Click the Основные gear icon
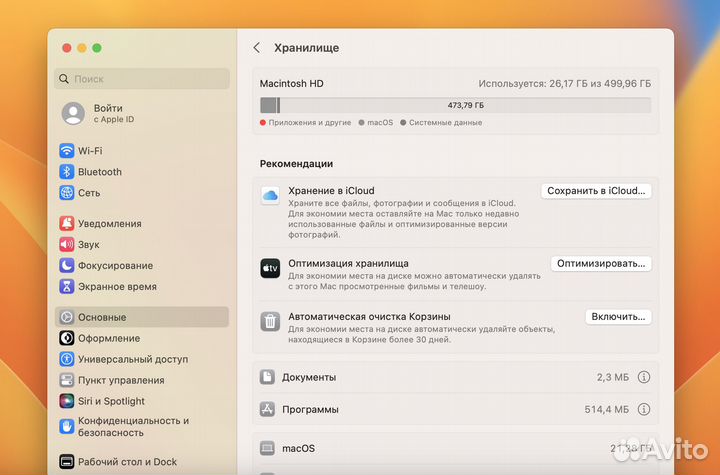This screenshot has height=475, width=720. [x=67, y=317]
